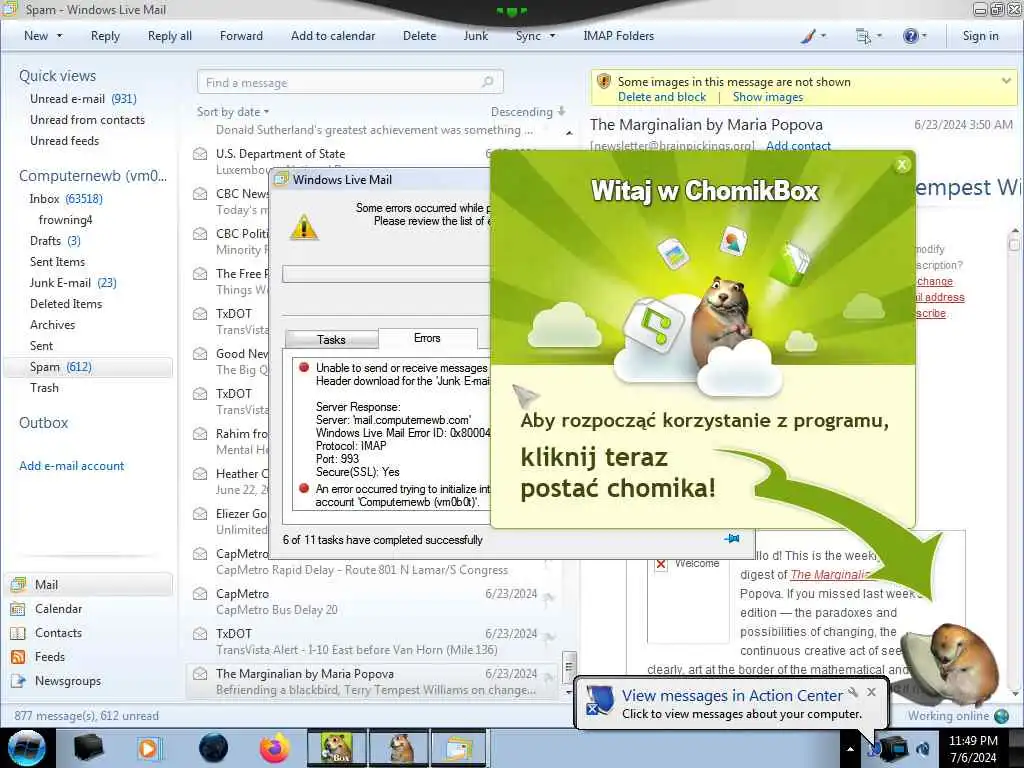
Task: Open the menus icon dropdown arrow
Action: [x=879, y=36]
